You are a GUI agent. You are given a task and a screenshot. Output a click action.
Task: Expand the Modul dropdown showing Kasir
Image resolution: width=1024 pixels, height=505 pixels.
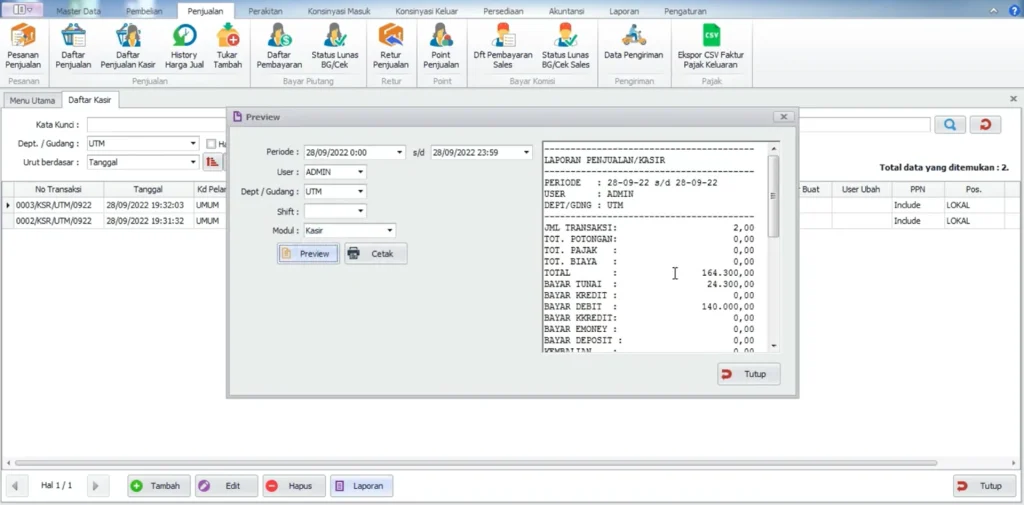(390, 230)
